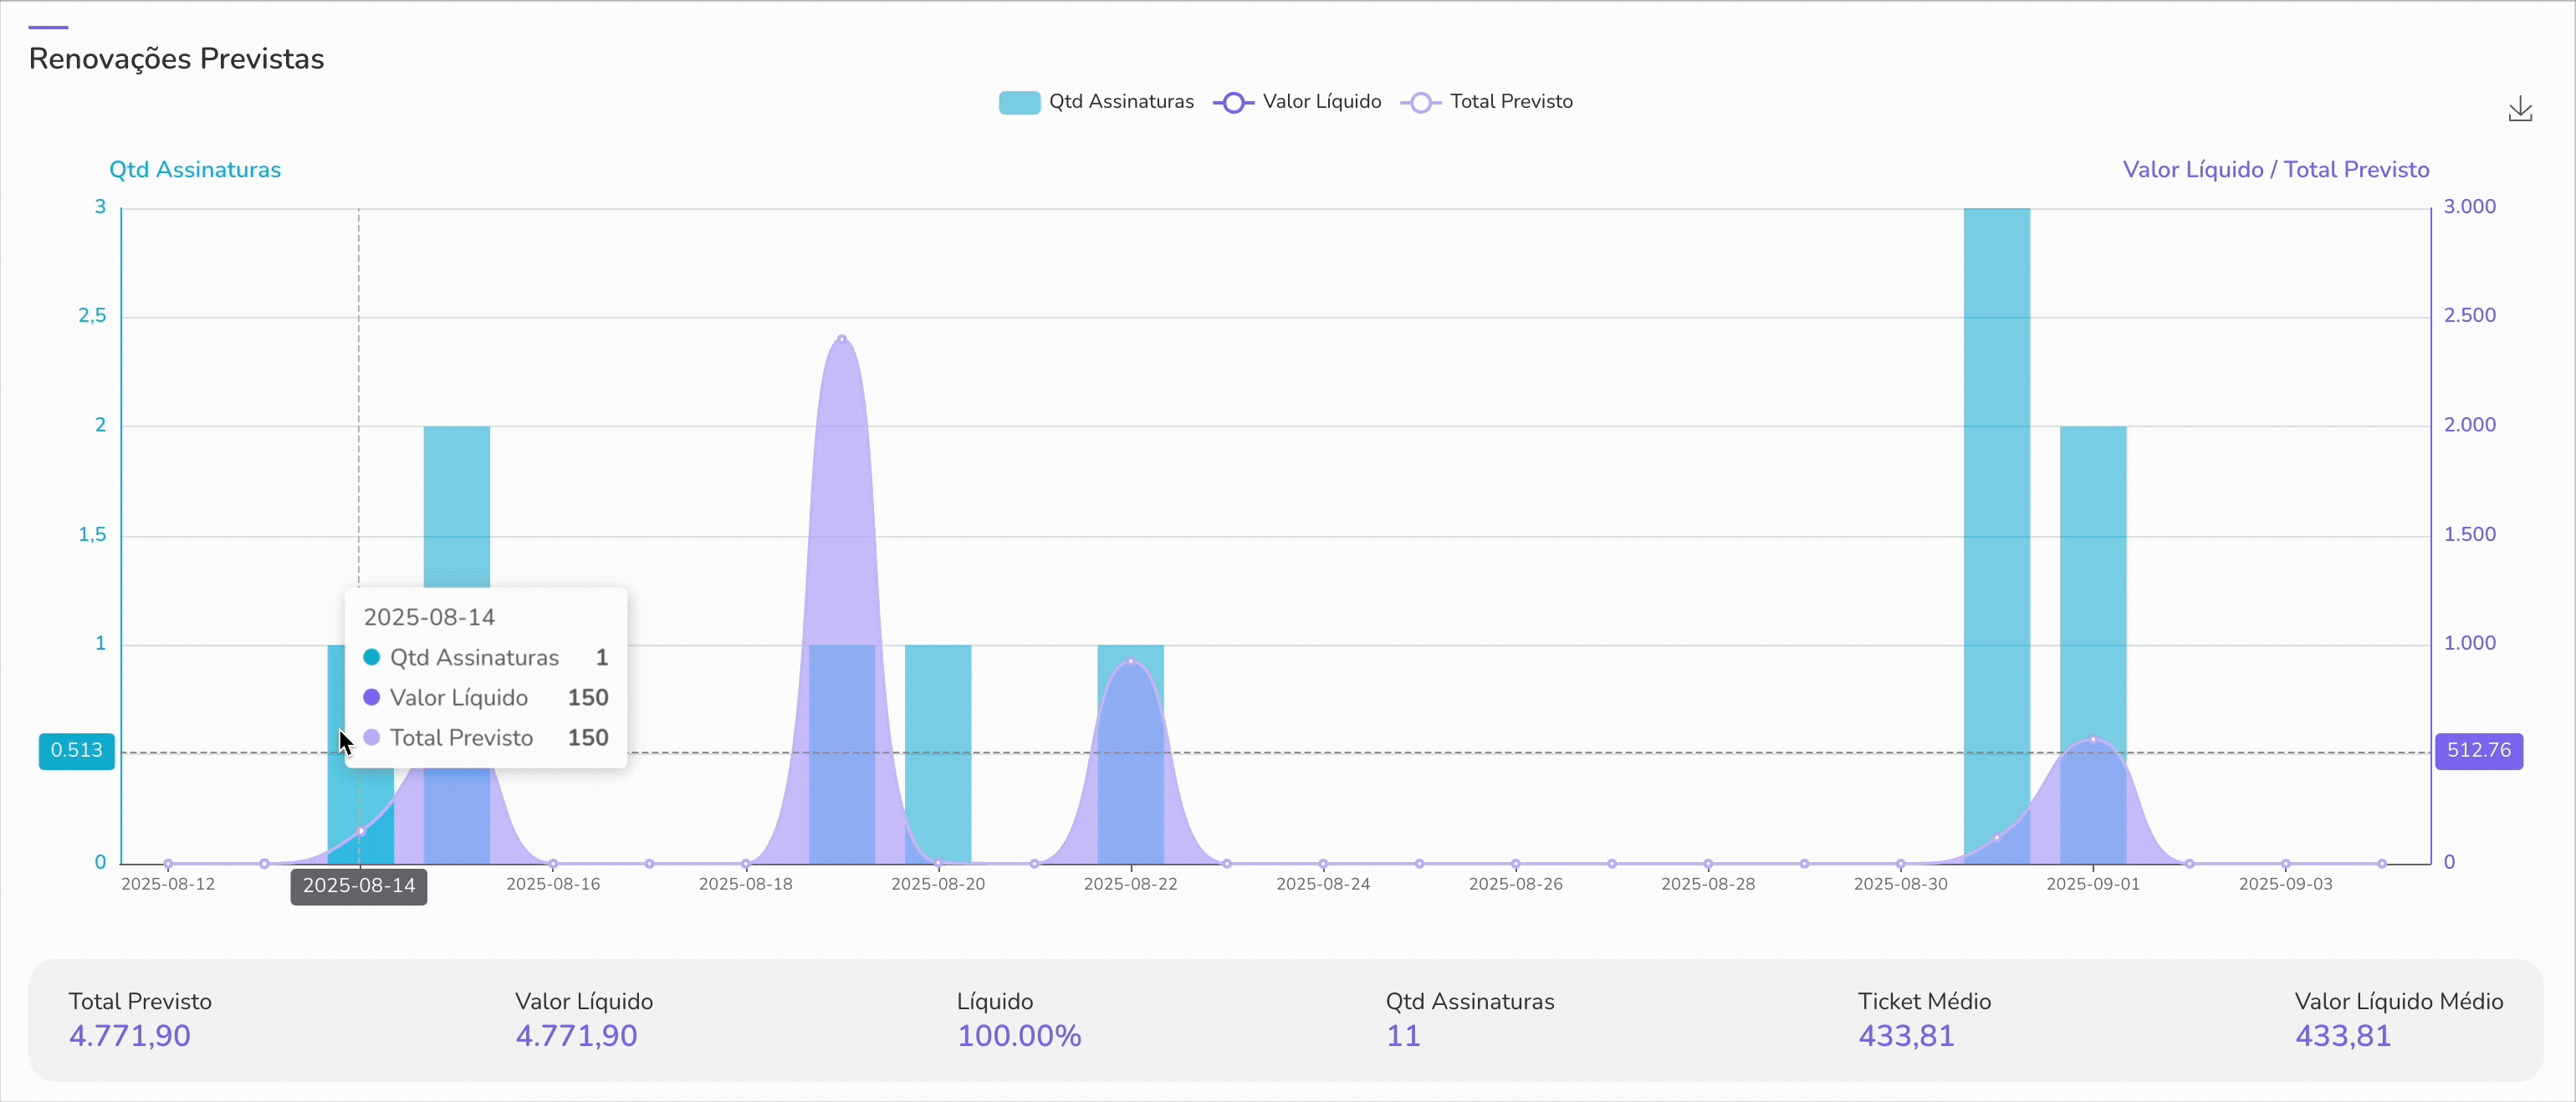This screenshot has width=2576, height=1102.
Task: Click the Qtd Assinaturas legend color swatch
Action: (x=1019, y=102)
